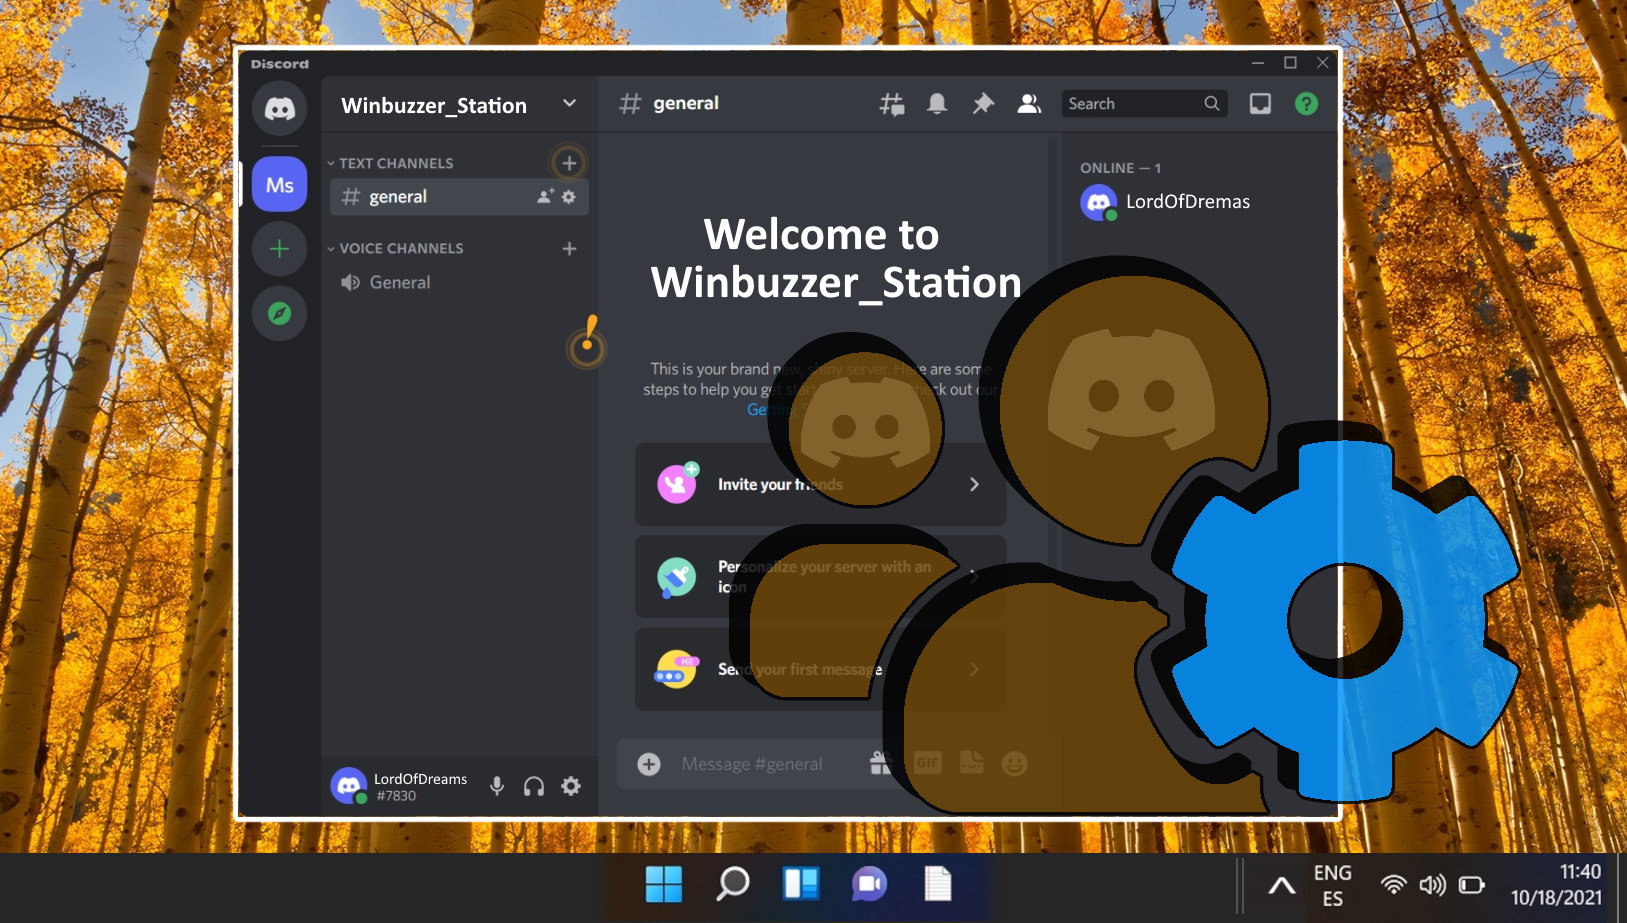Image resolution: width=1627 pixels, height=923 pixels.
Task: Open Windows taskbar Search
Action: coord(733,884)
